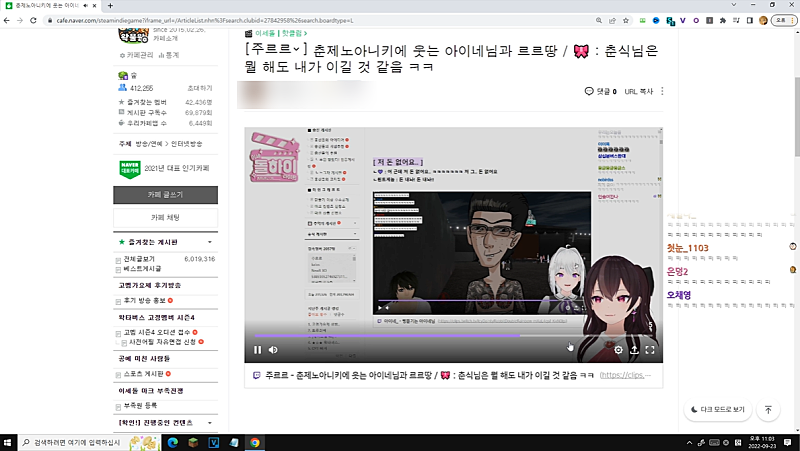Click the taskbar clock 오후 11:03

[762, 442]
